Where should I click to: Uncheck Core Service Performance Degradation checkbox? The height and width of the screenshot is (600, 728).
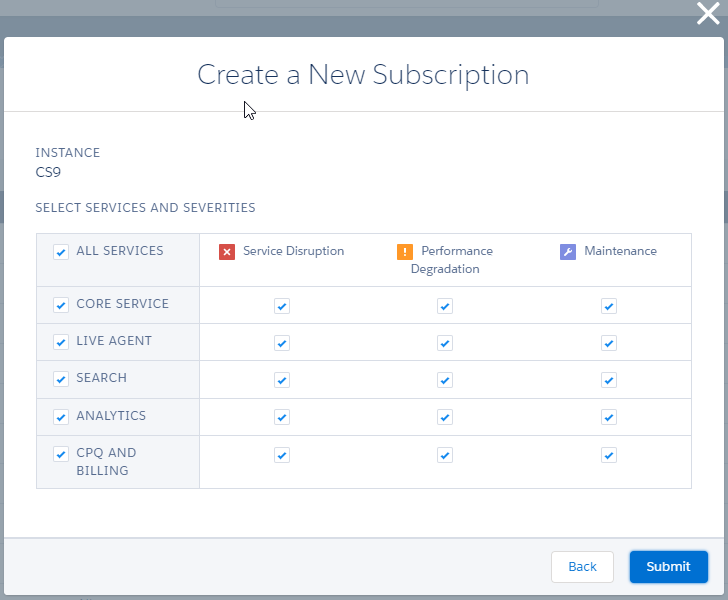coord(445,306)
